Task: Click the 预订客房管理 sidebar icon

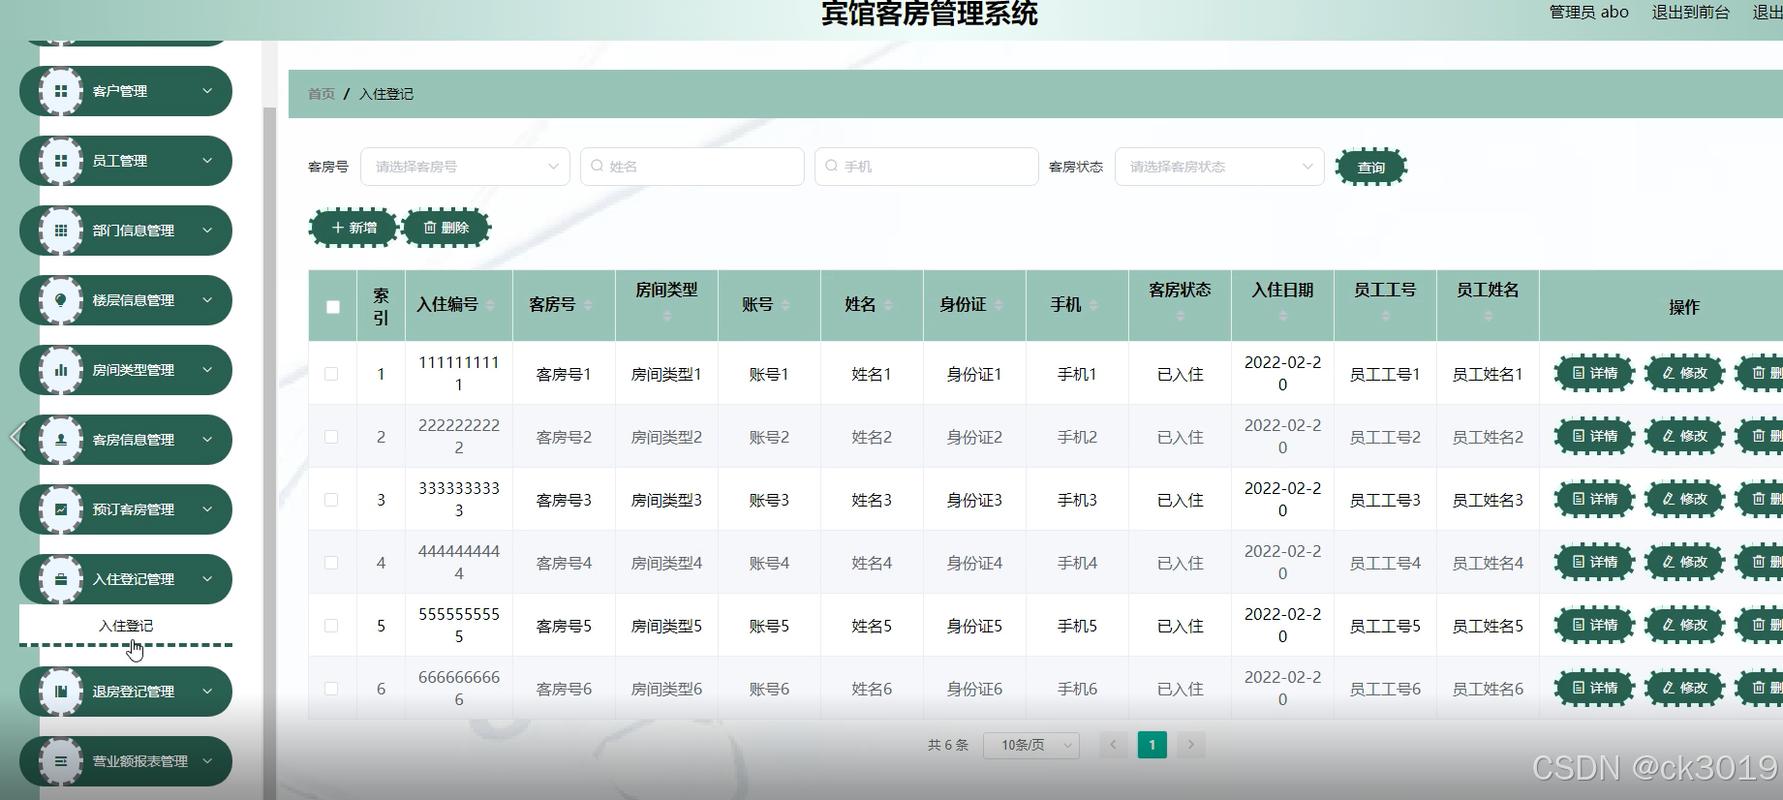Action: pos(61,509)
